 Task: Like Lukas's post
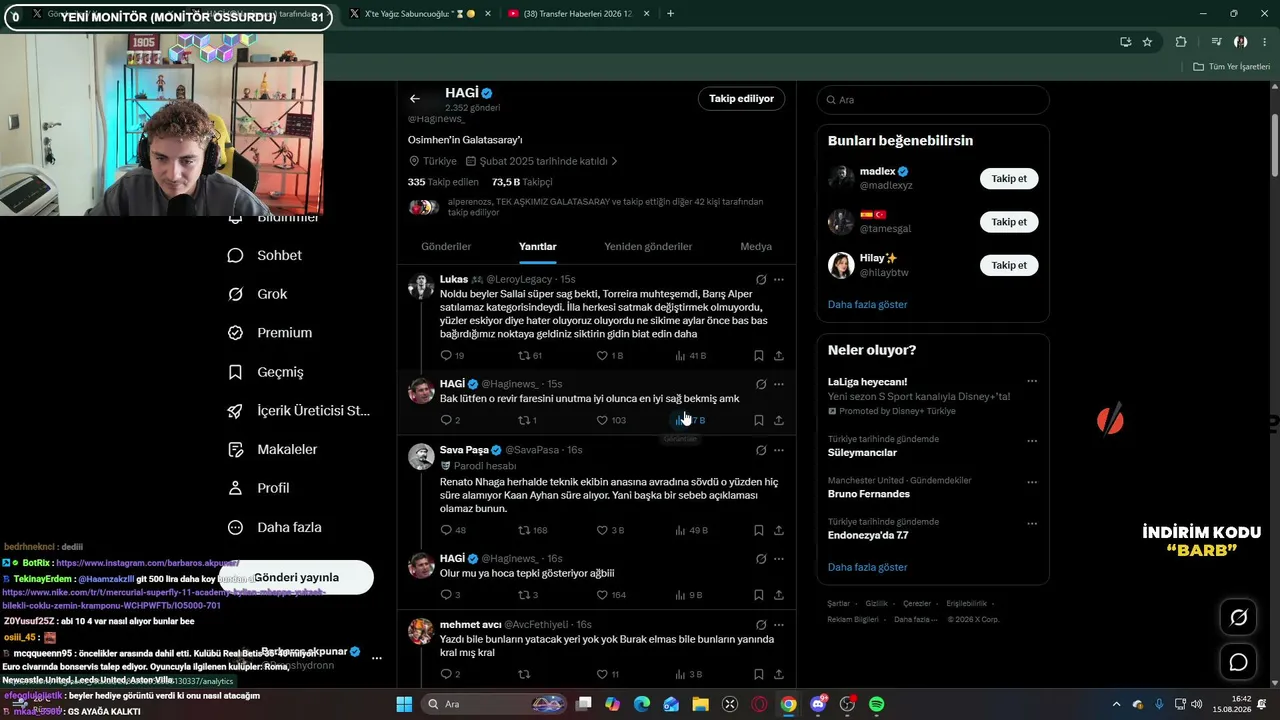[x=602, y=356]
